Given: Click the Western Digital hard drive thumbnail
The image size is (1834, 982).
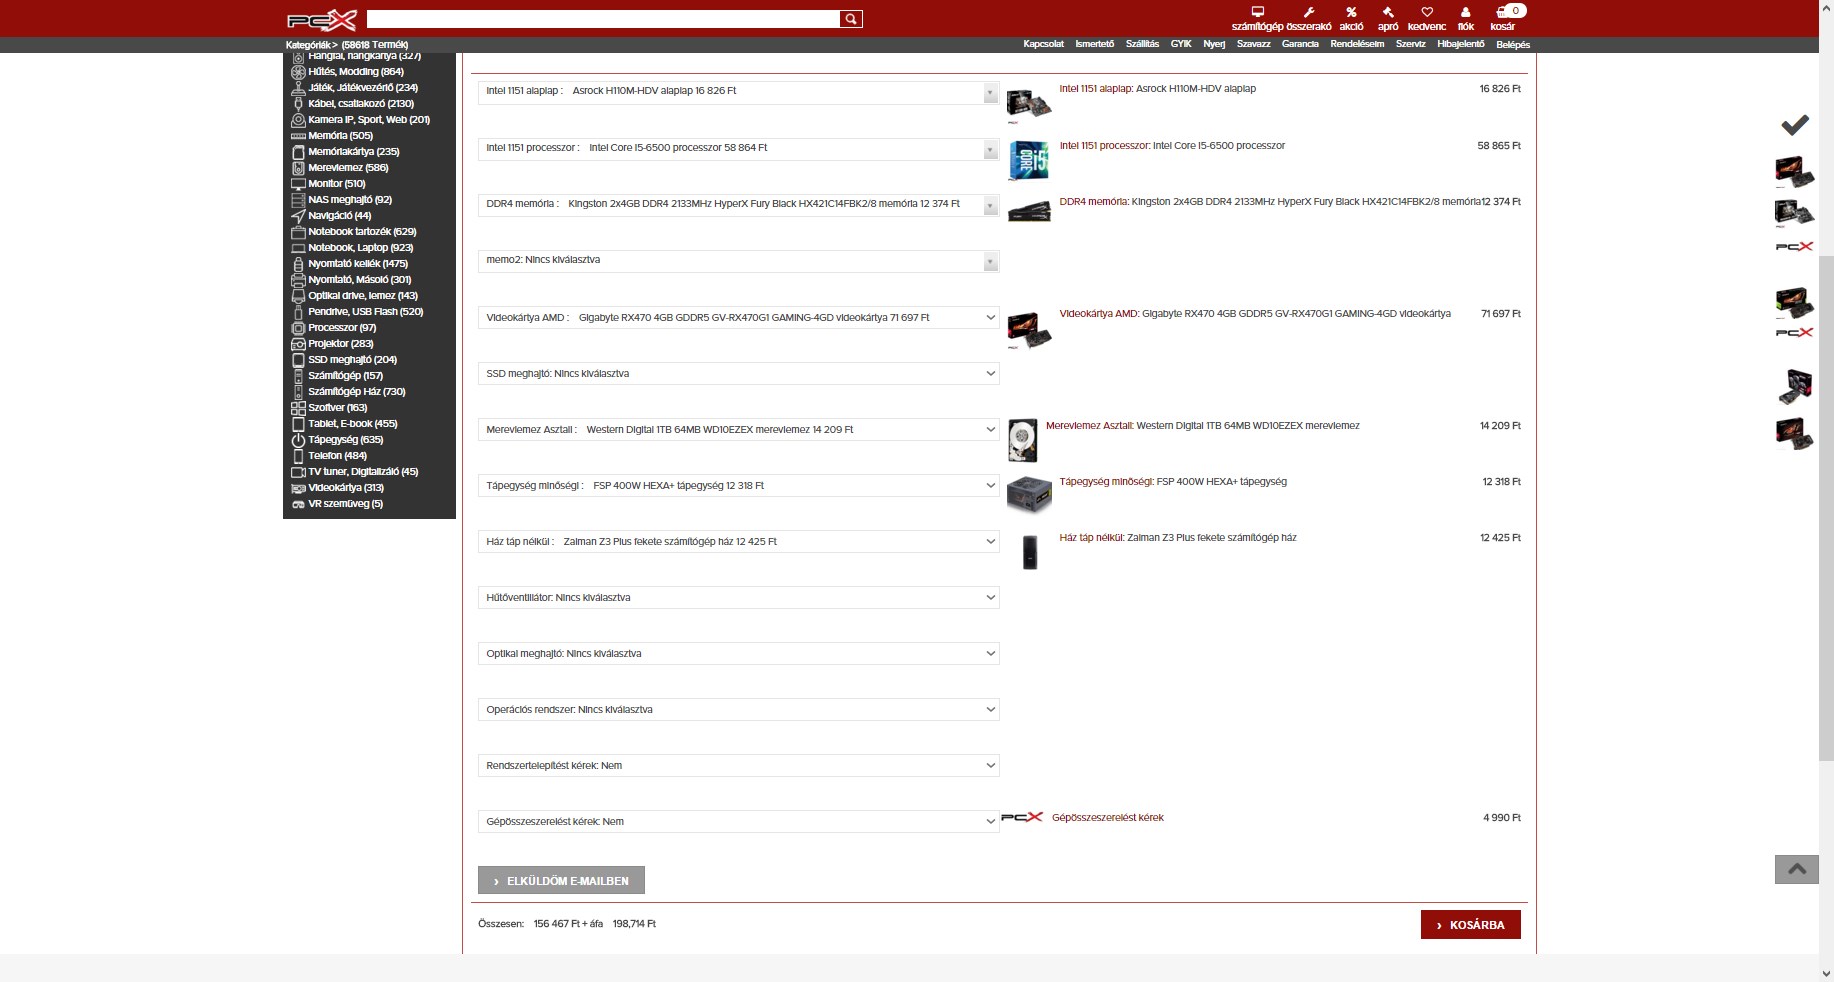Looking at the screenshot, I should [1023, 441].
